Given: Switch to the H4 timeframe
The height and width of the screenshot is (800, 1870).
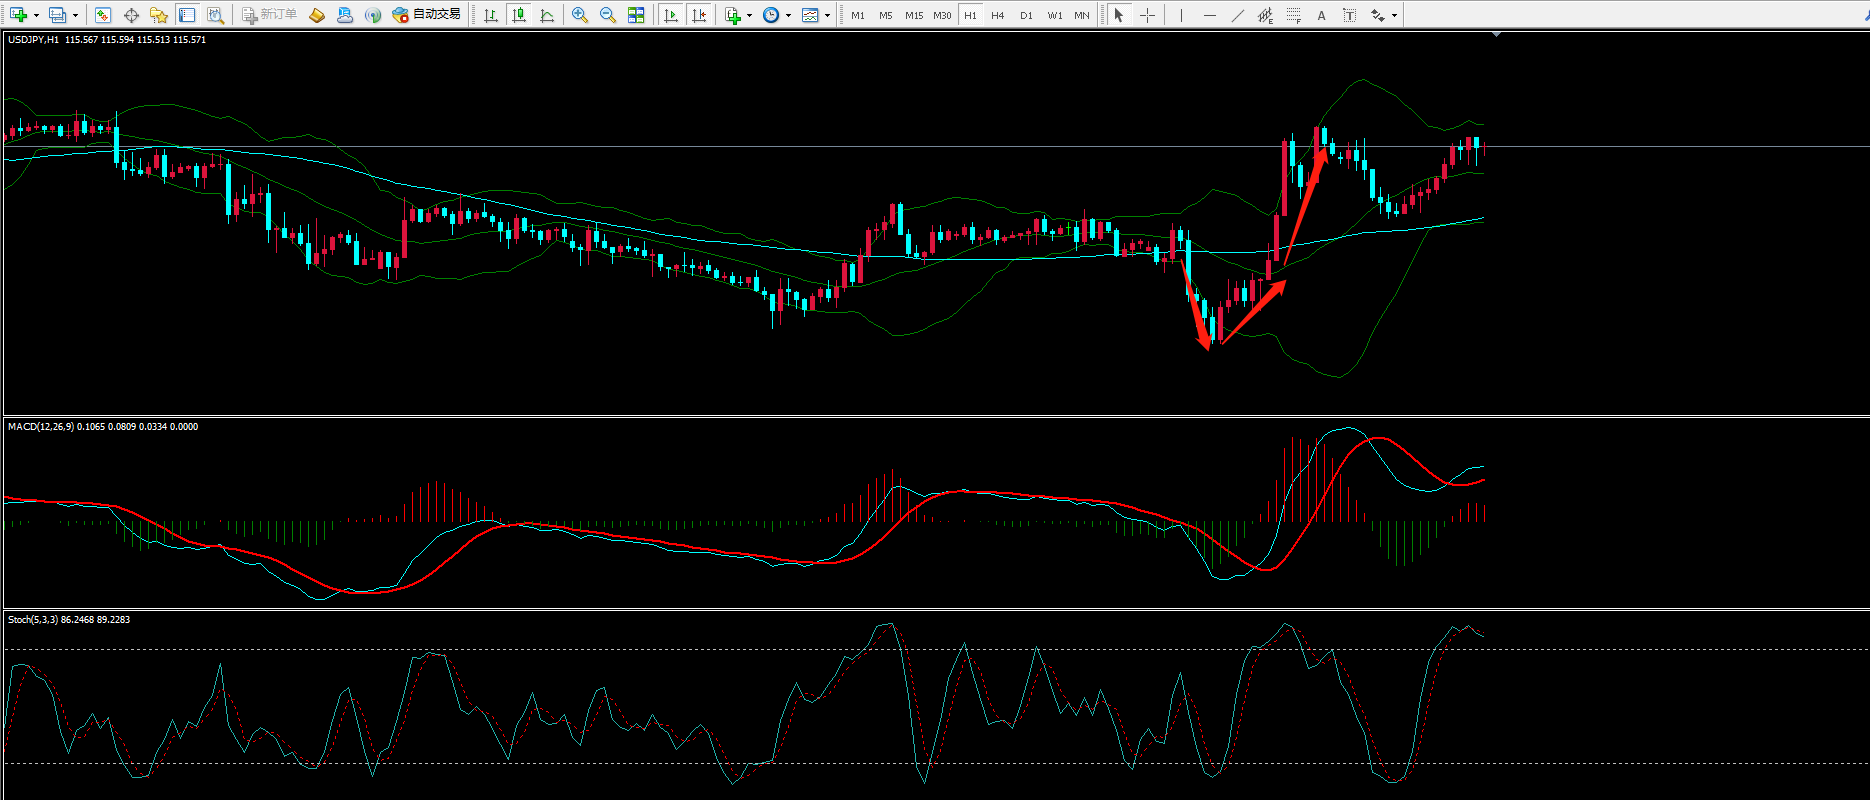Looking at the screenshot, I should point(998,15).
